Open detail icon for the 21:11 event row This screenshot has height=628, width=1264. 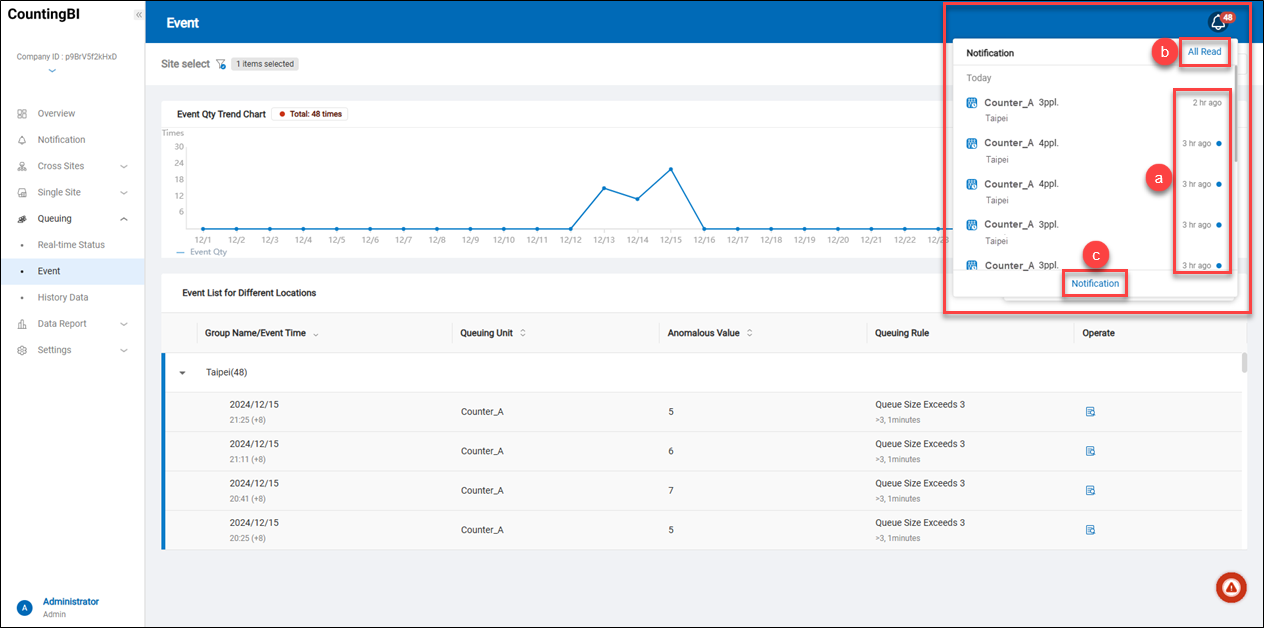pos(1090,451)
